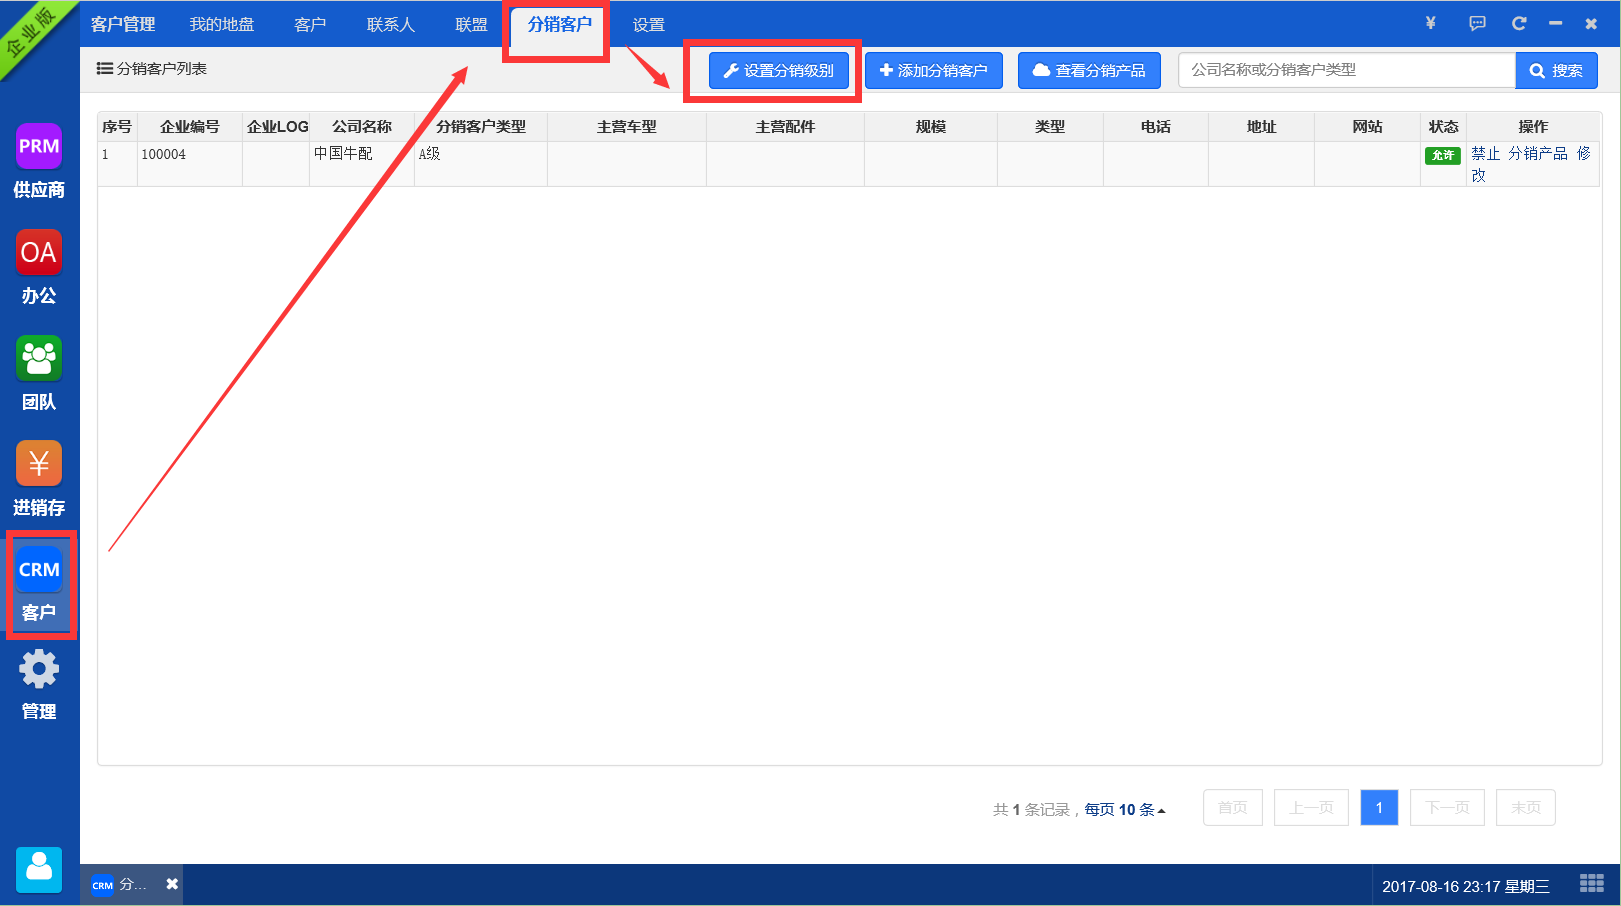Screen dimensions: 1621x906
Task: Click the 添加分销客户 button
Action: 933,70
